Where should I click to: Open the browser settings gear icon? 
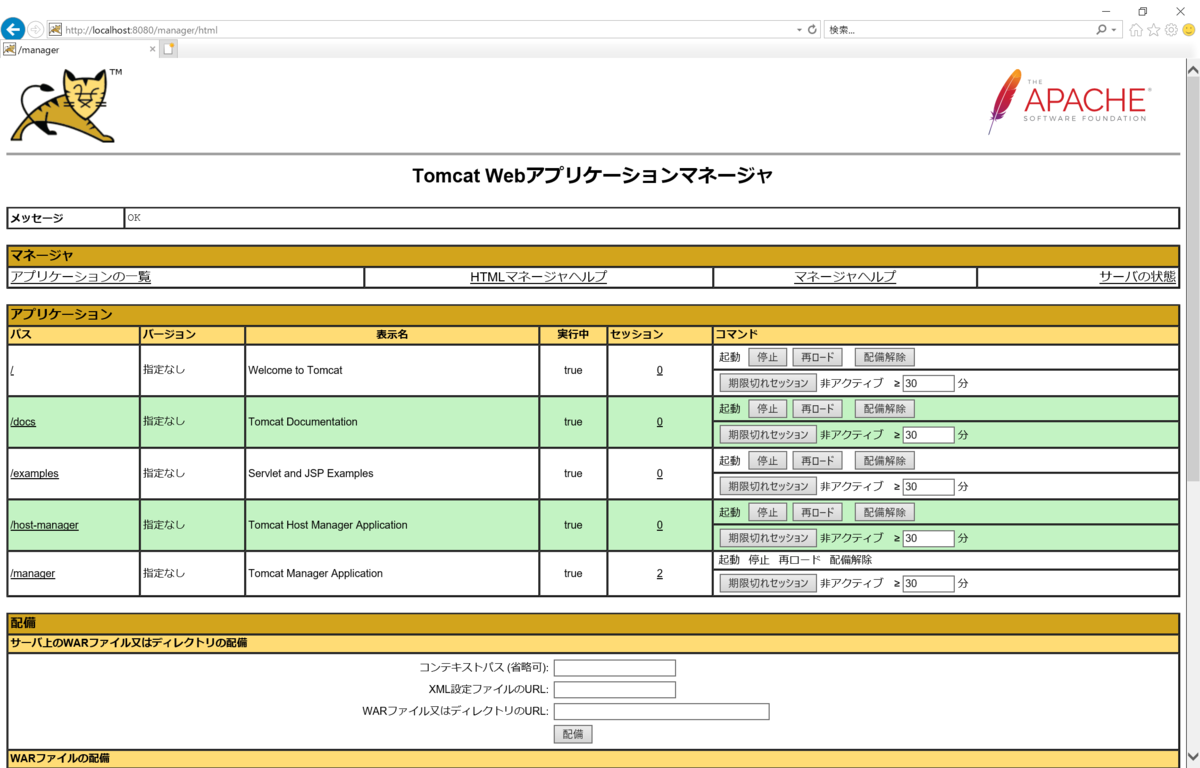coord(1171,30)
